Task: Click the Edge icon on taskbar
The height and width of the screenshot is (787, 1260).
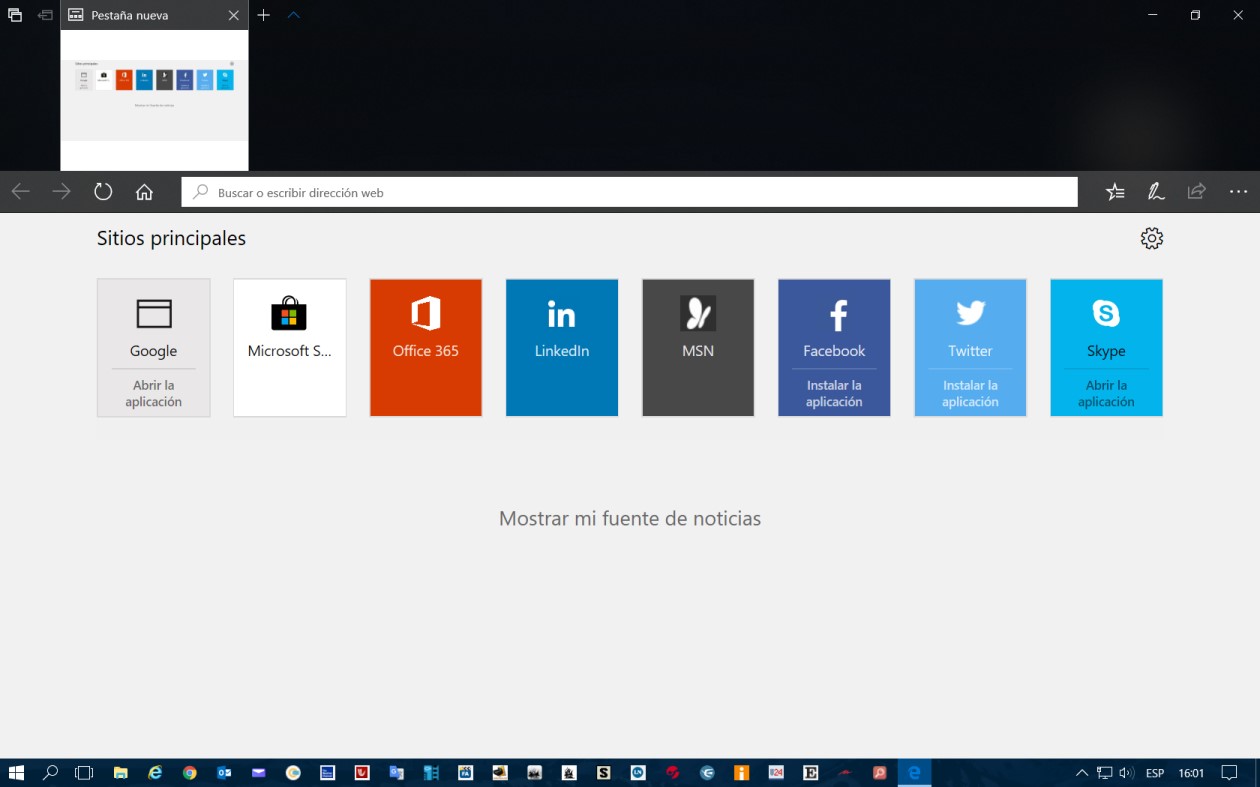Action: click(914, 772)
